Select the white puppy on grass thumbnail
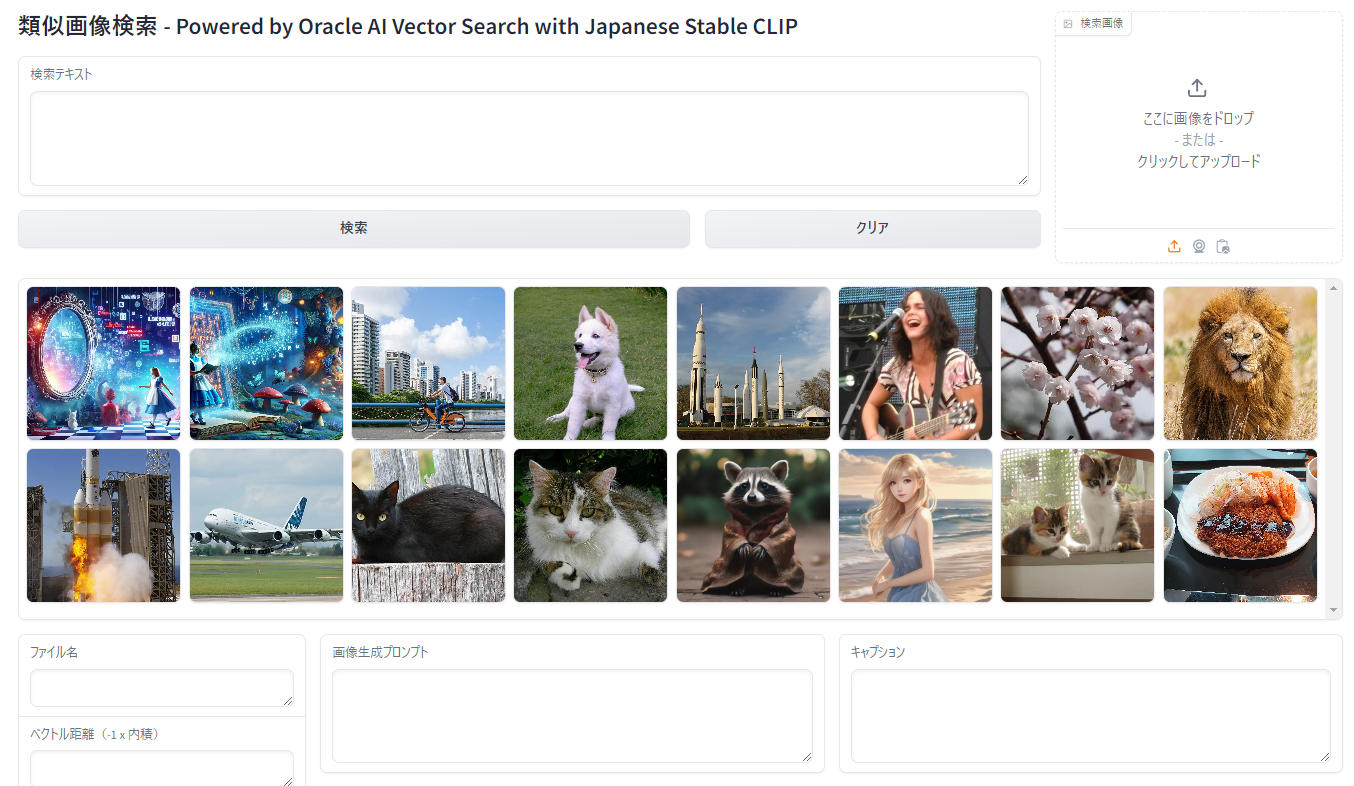The image size is (1354, 786). [590, 363]
